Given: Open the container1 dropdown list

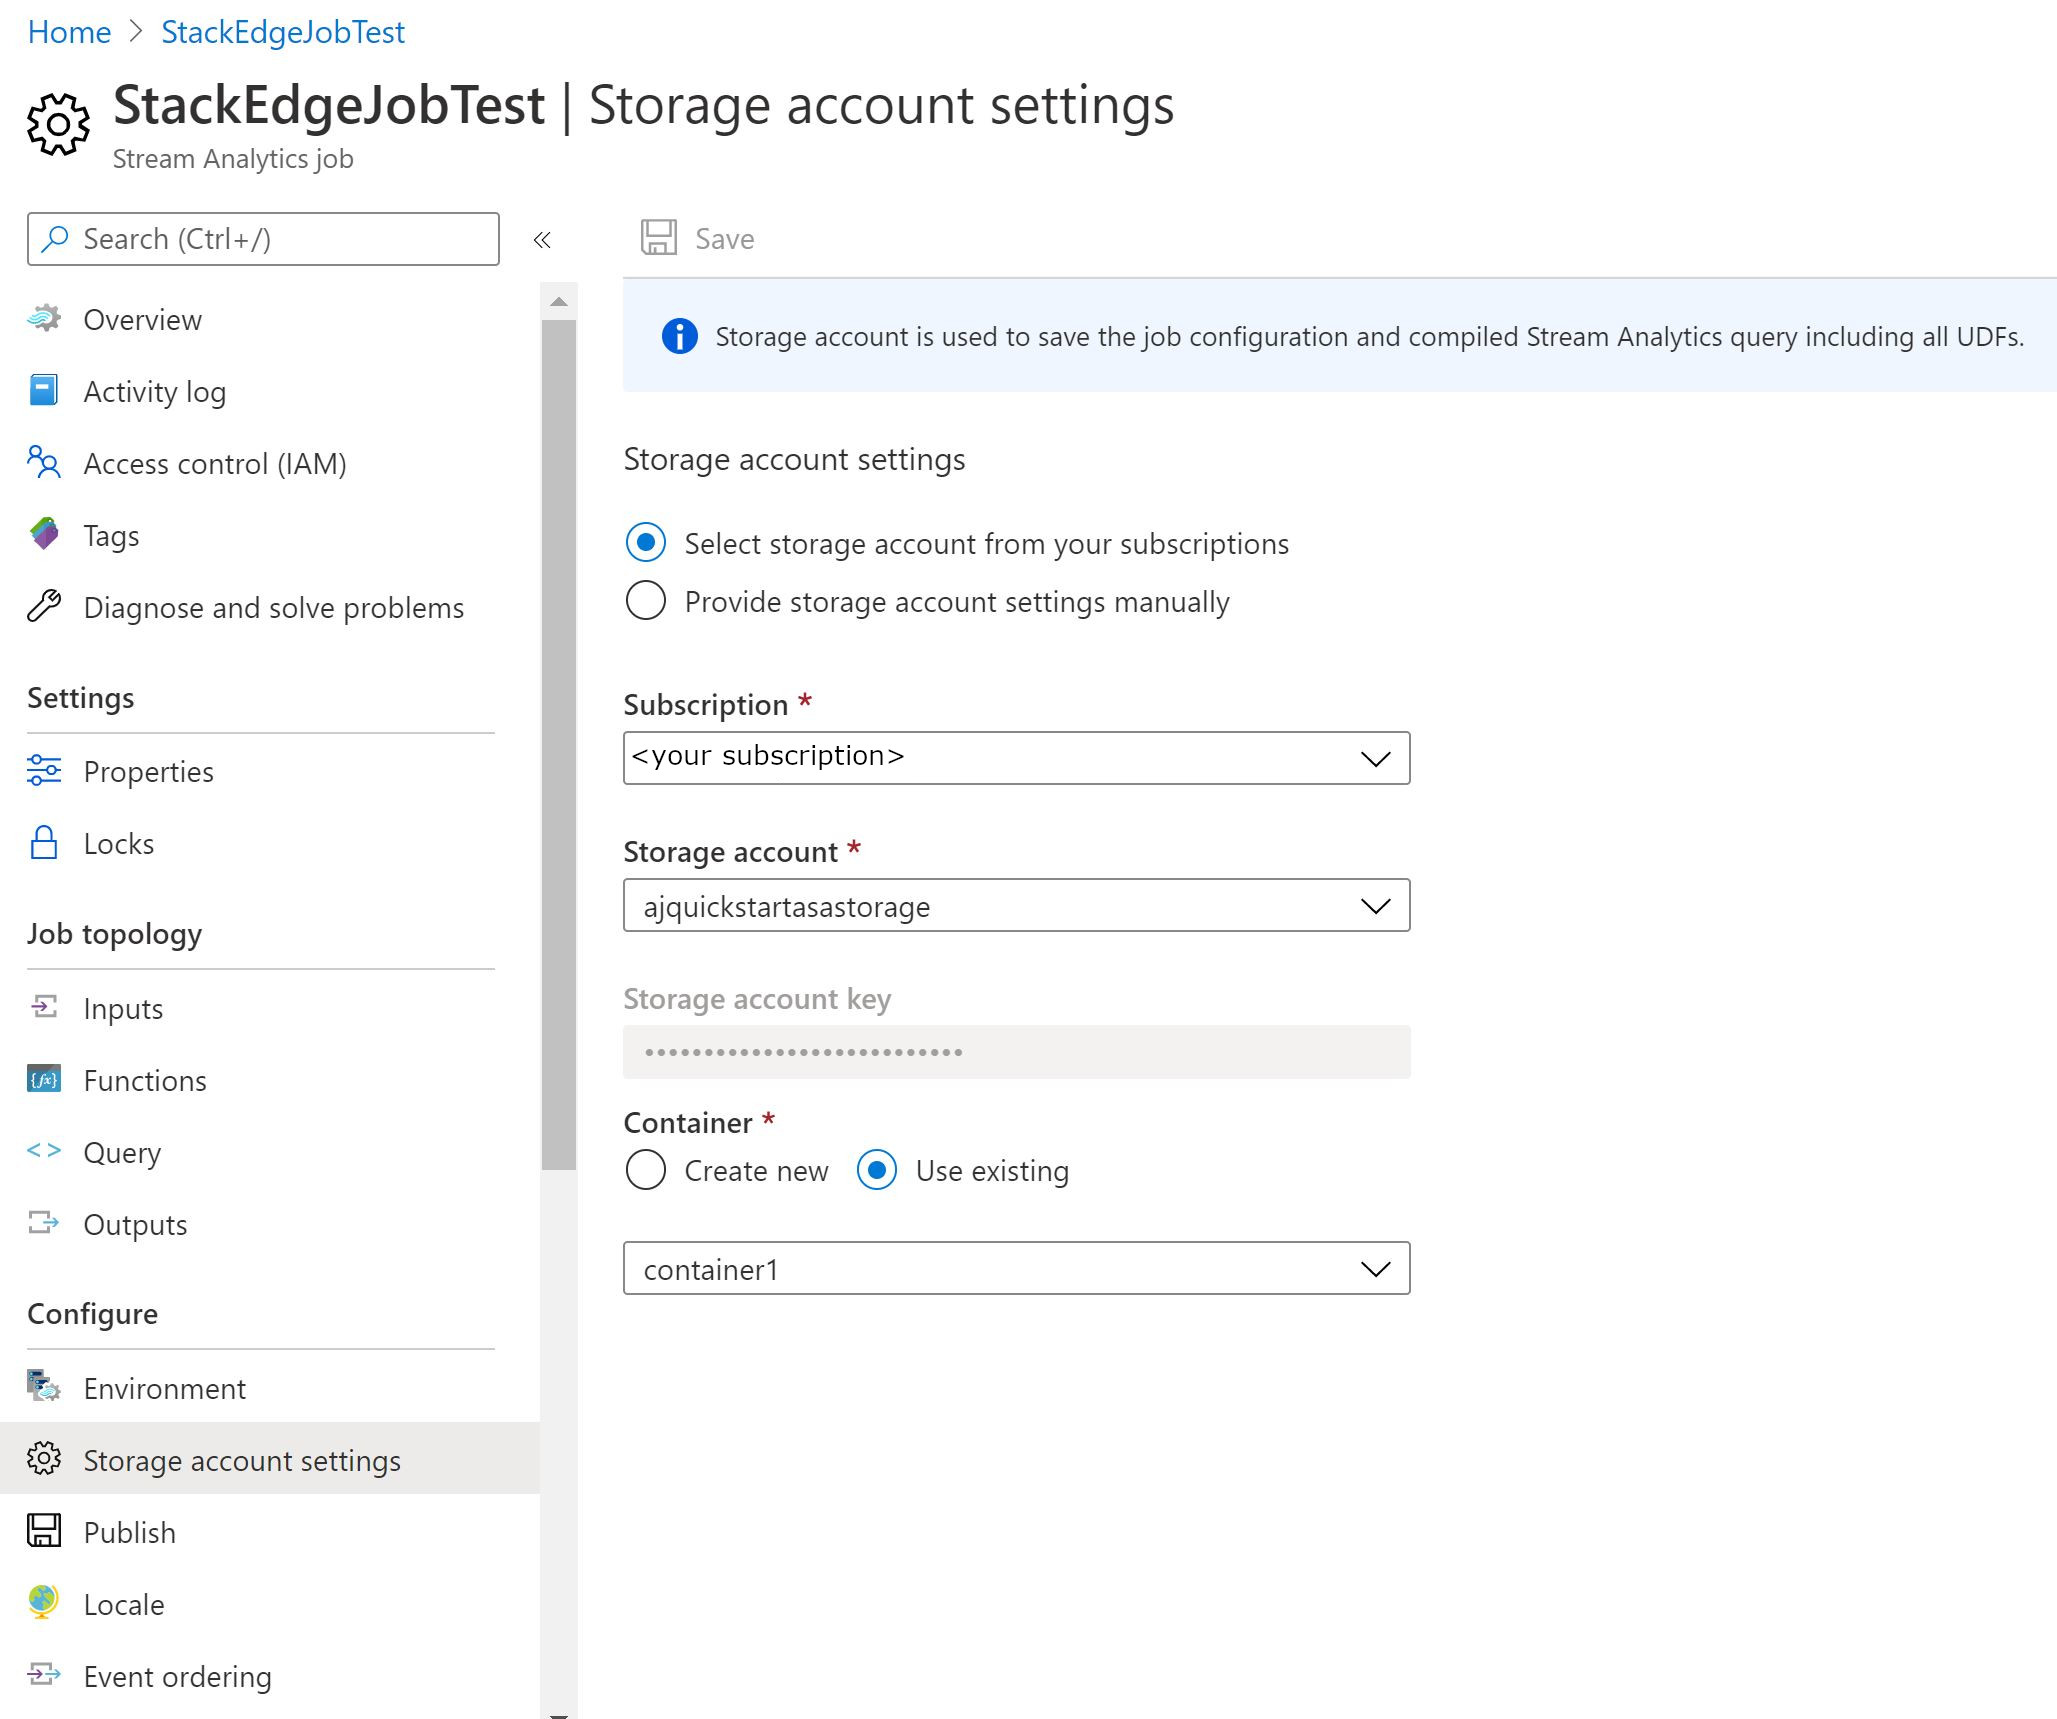Looking at the screenshot, I should click(x=1016, y=1269).
